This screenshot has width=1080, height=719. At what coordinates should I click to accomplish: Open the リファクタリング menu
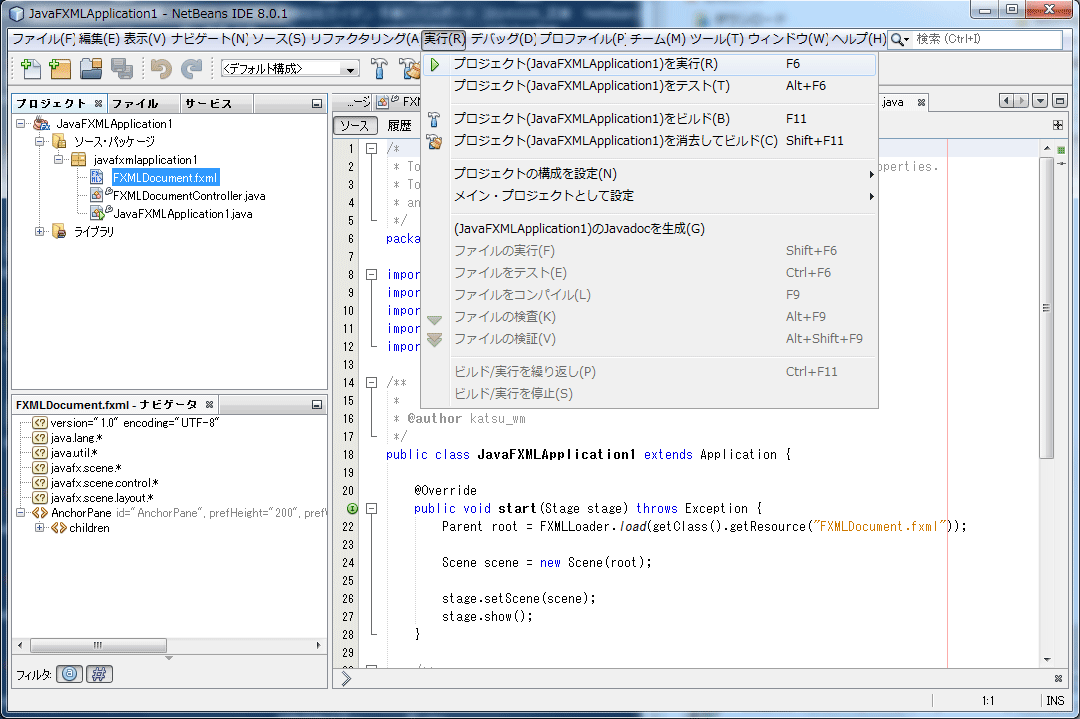click(x=364, y=39)
